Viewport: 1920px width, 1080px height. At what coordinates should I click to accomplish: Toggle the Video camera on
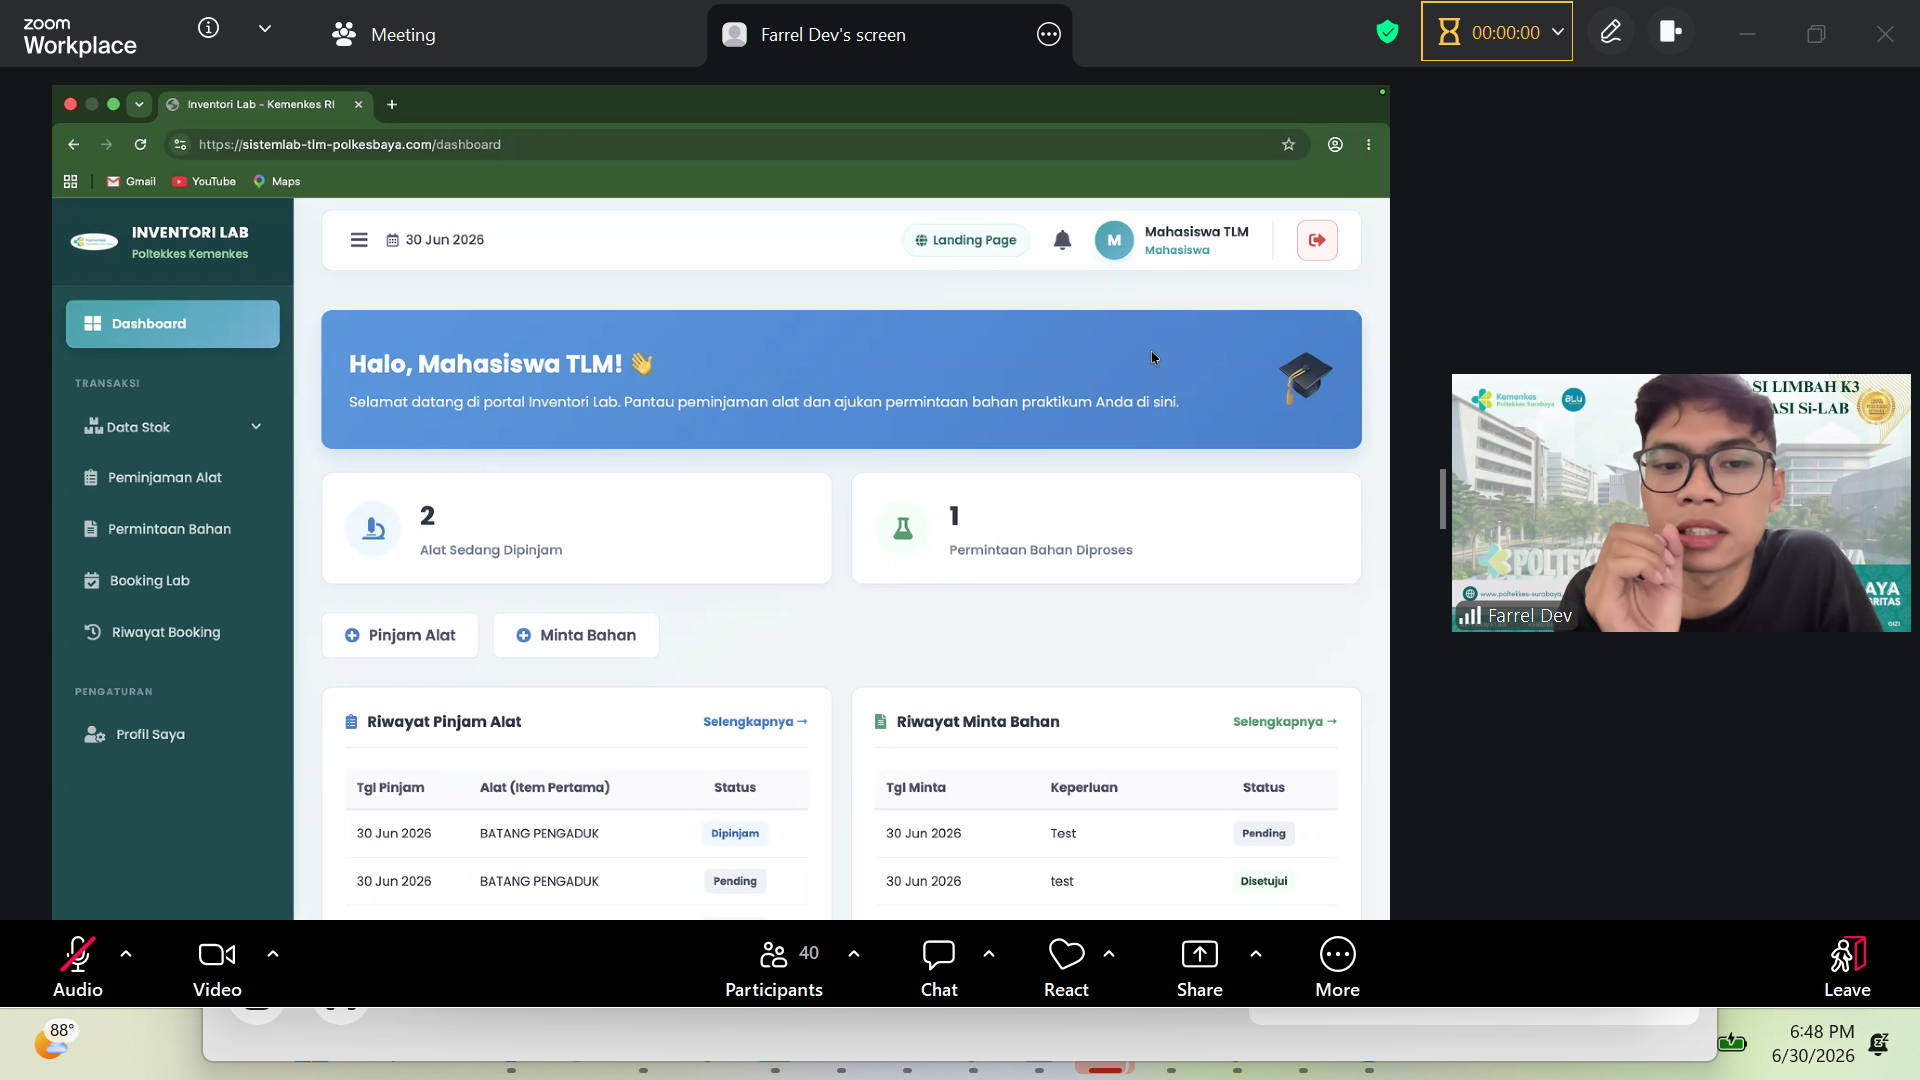pos(217,967)
